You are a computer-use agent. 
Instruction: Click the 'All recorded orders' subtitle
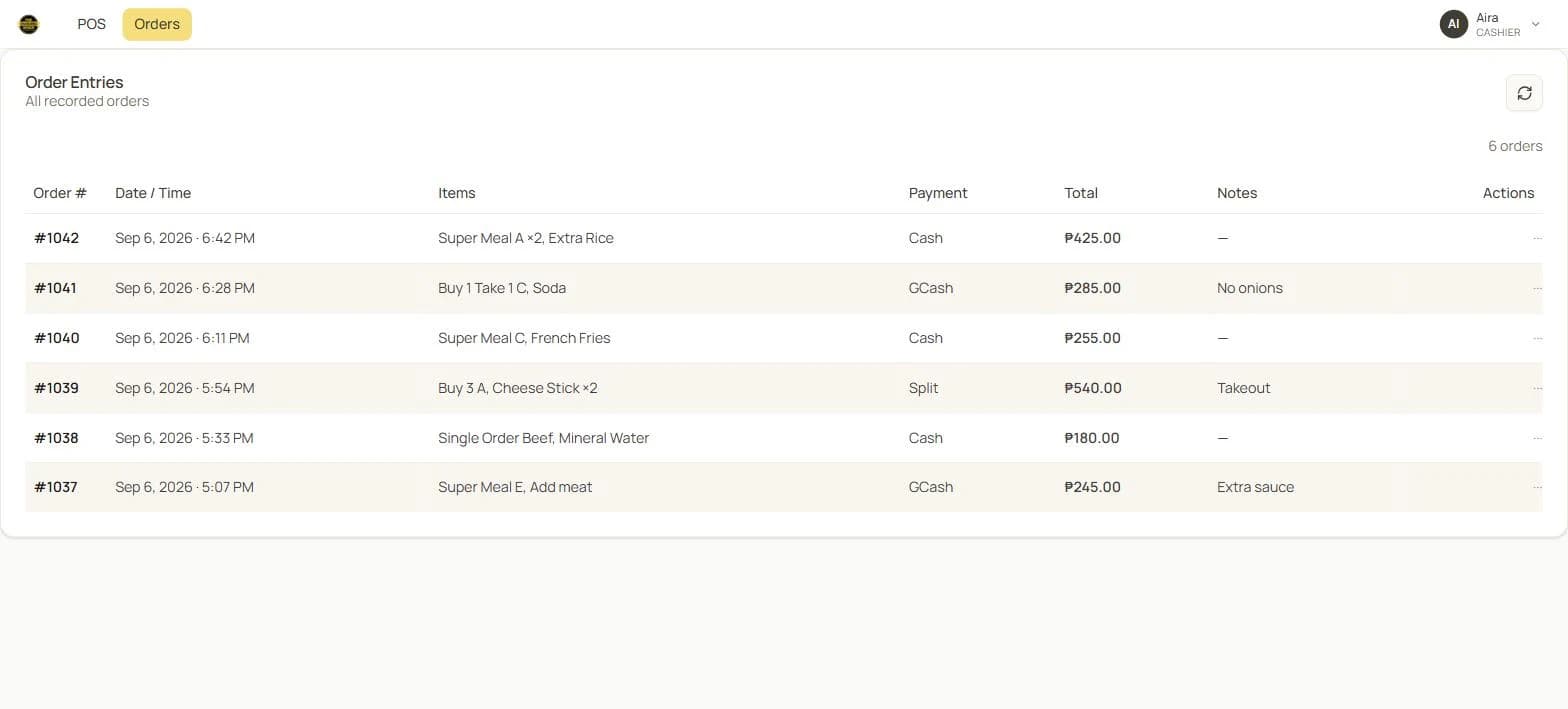click(x=87, y=101)
